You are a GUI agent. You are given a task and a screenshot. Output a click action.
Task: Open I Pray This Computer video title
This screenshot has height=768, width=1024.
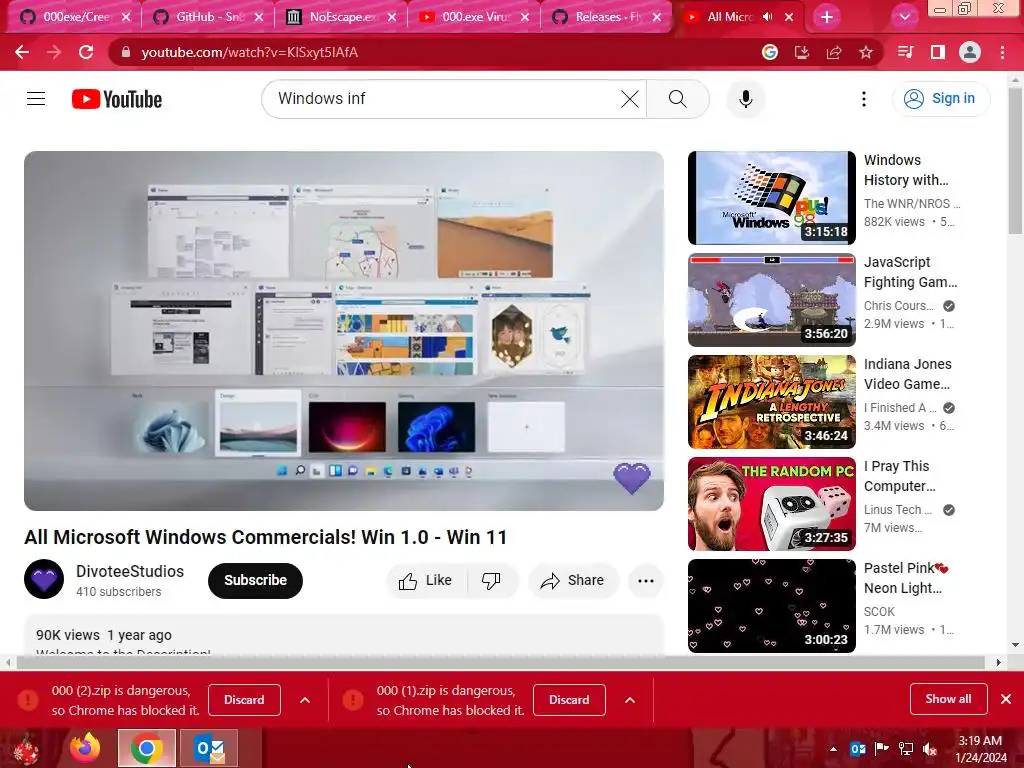[x=900, y=476]
